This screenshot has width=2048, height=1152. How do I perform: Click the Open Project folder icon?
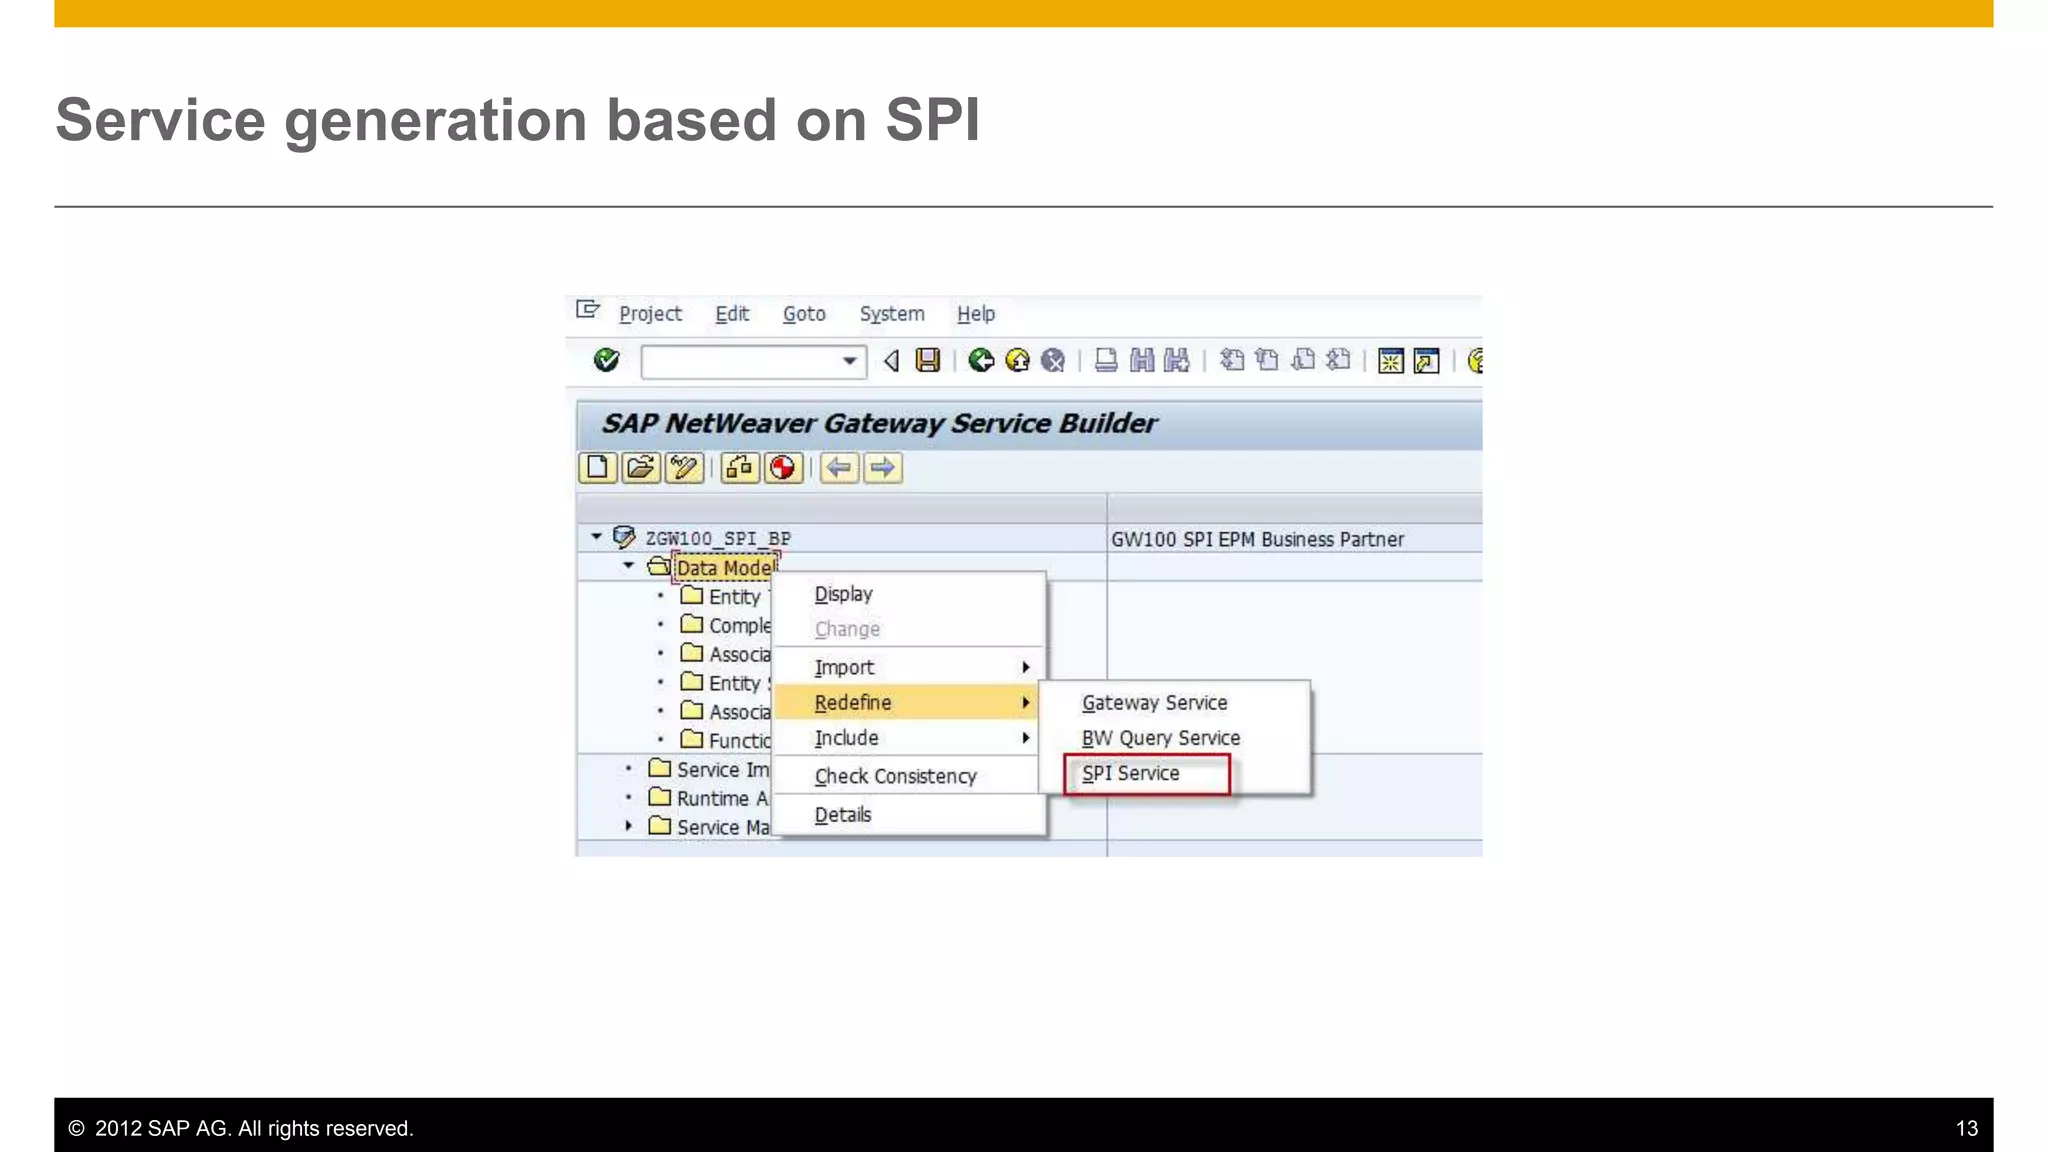point(641,467)
